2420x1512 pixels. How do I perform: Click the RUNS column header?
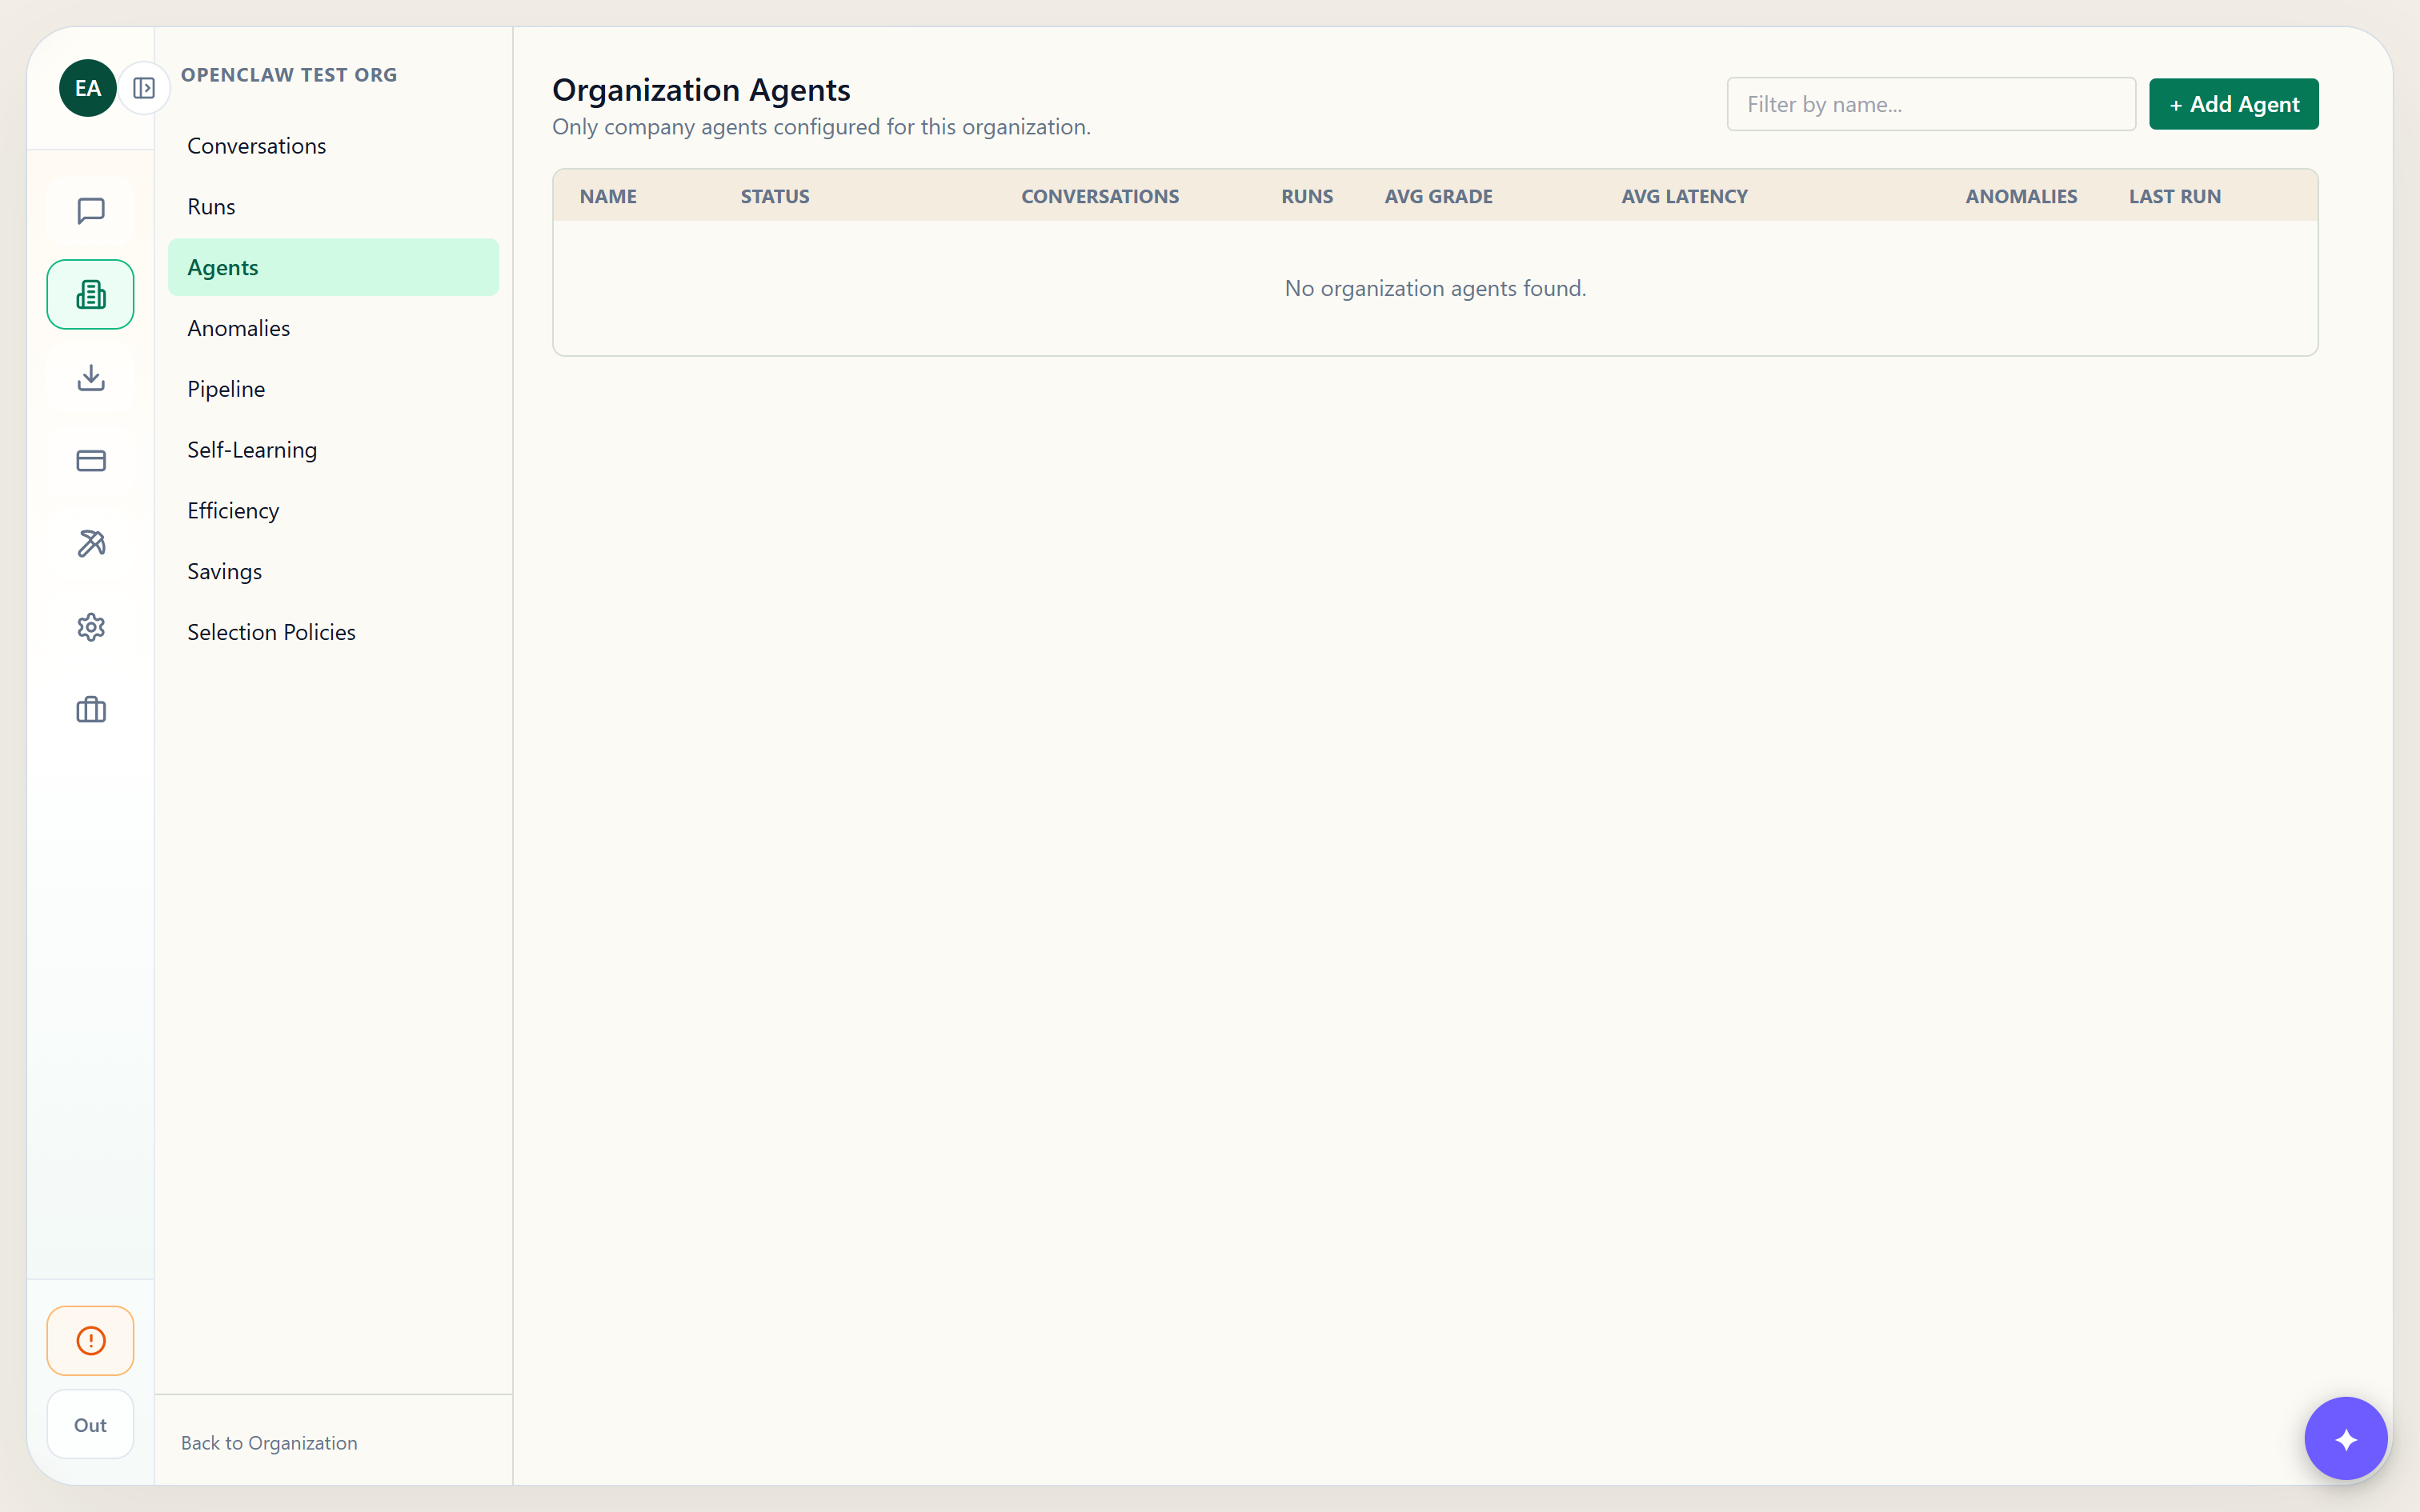(1307, 196)
